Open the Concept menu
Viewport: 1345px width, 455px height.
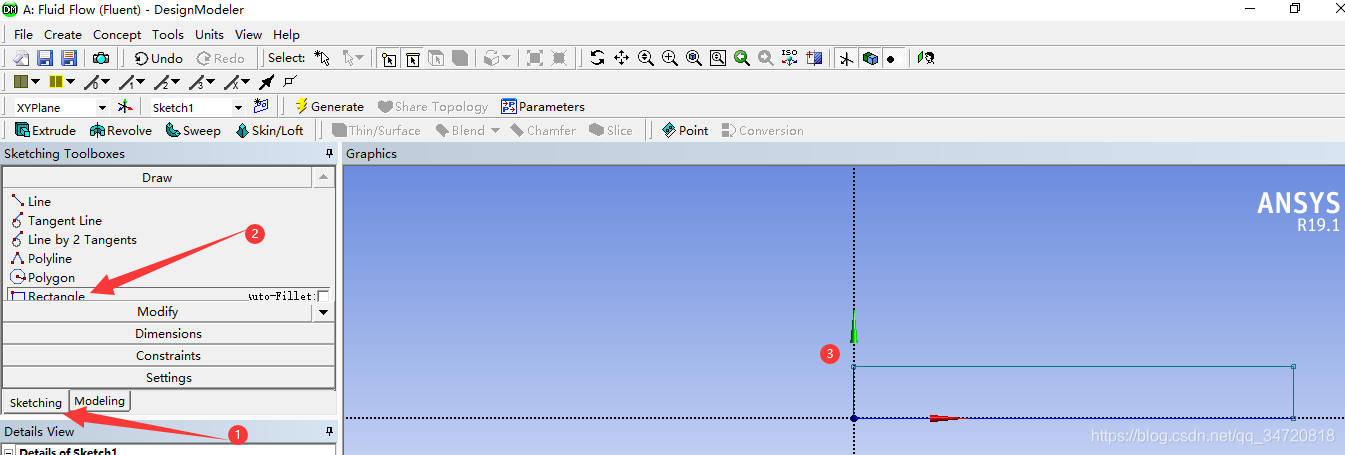point(117,34)
